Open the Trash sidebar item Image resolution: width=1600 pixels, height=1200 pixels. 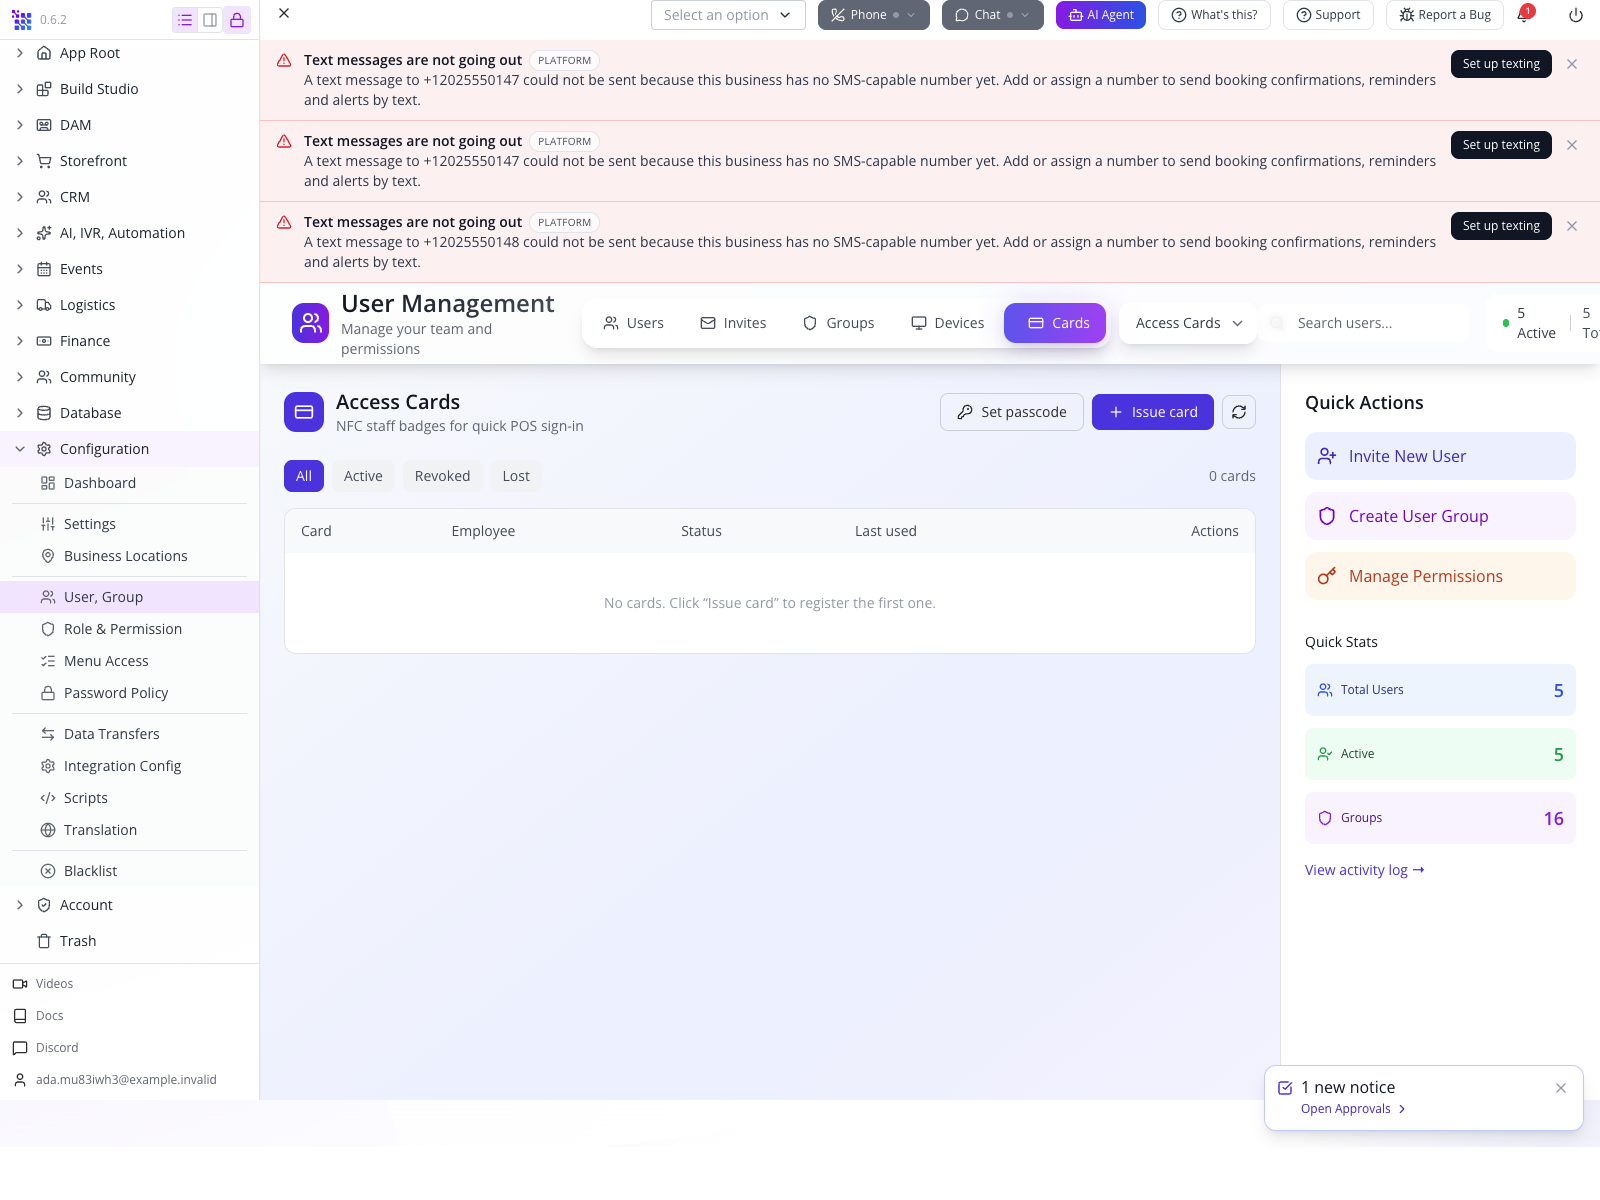(x=130, y=941)
